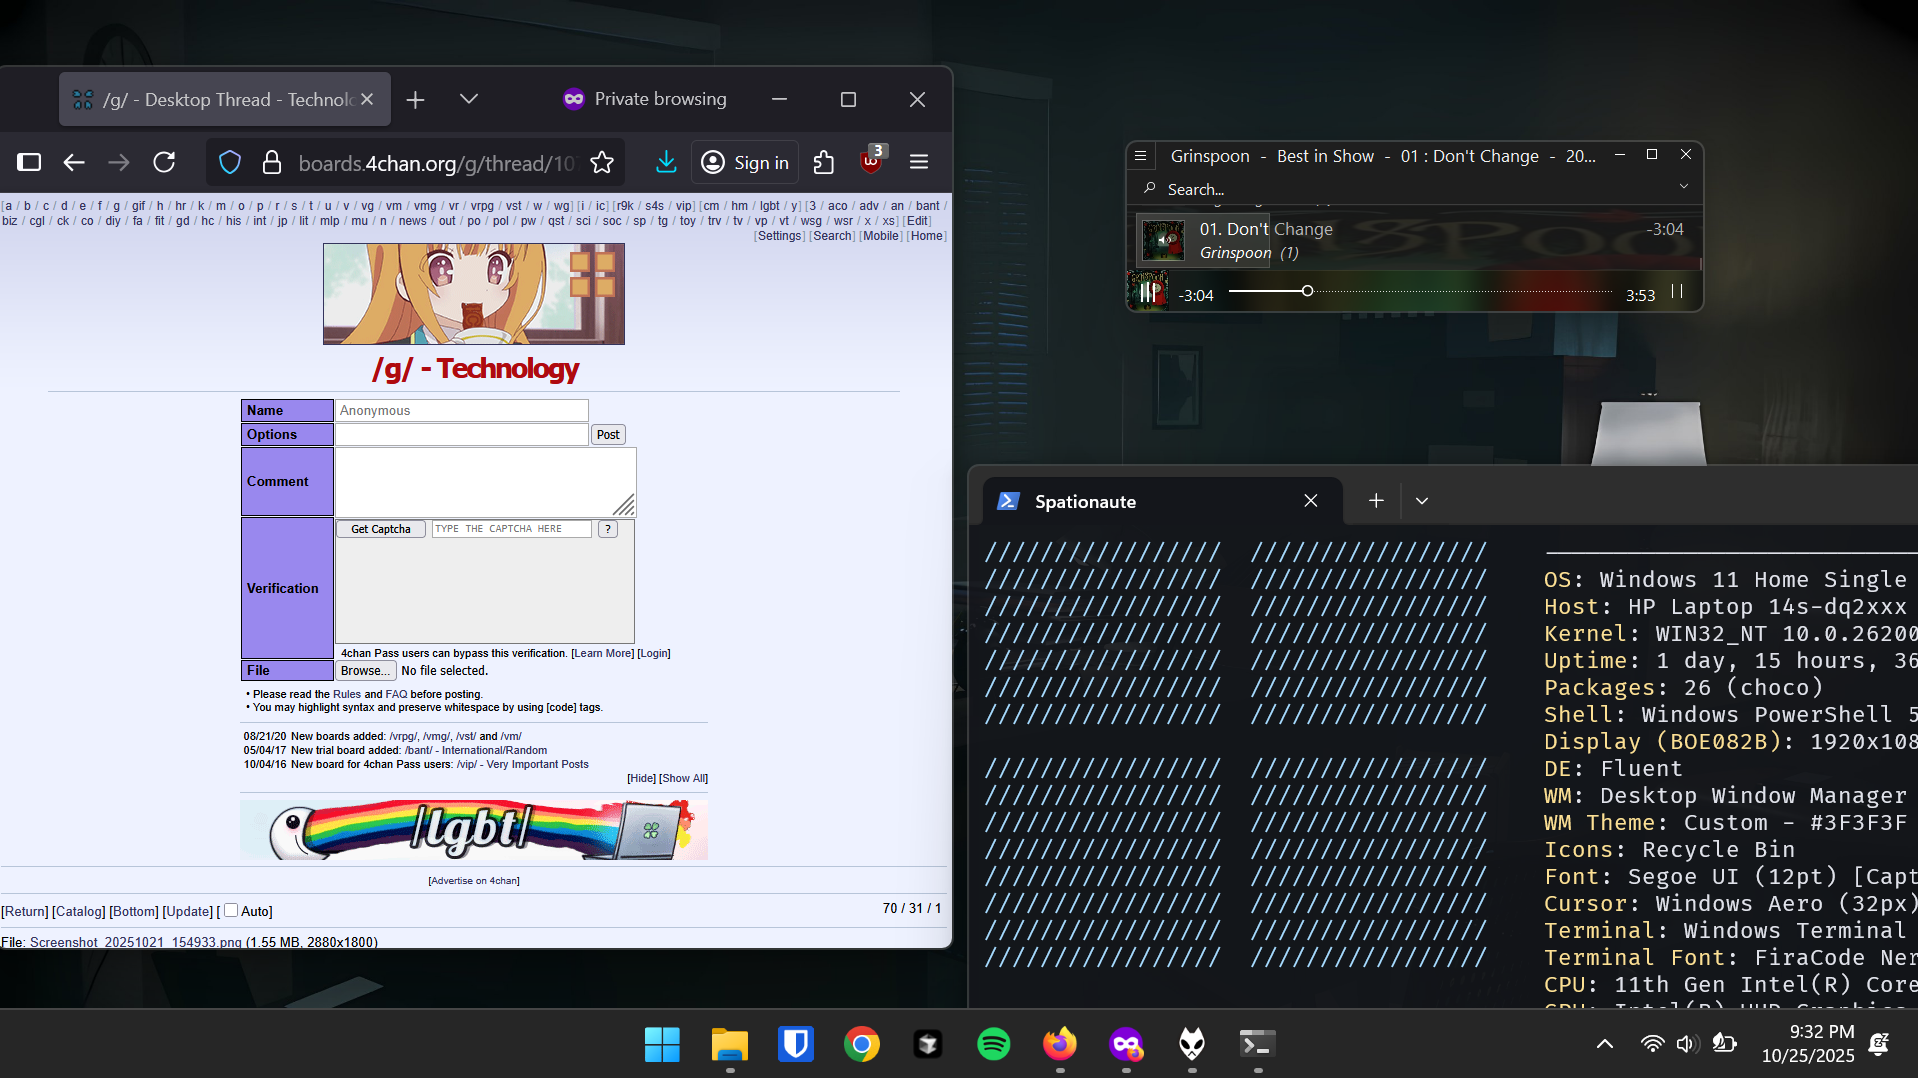
Task: Toggle the Auto update checkbox
Action: pos(231,911)
